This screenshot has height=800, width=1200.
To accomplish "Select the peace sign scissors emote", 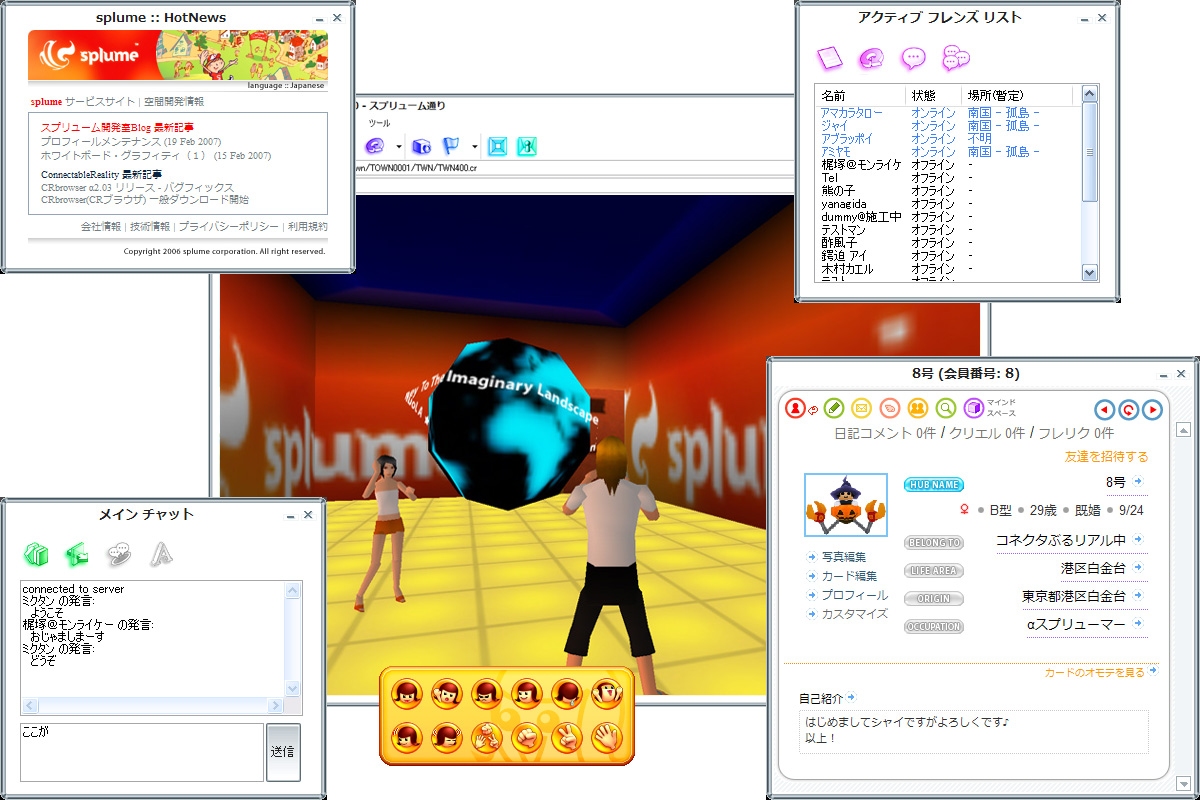I will click(x=565, y=737).
